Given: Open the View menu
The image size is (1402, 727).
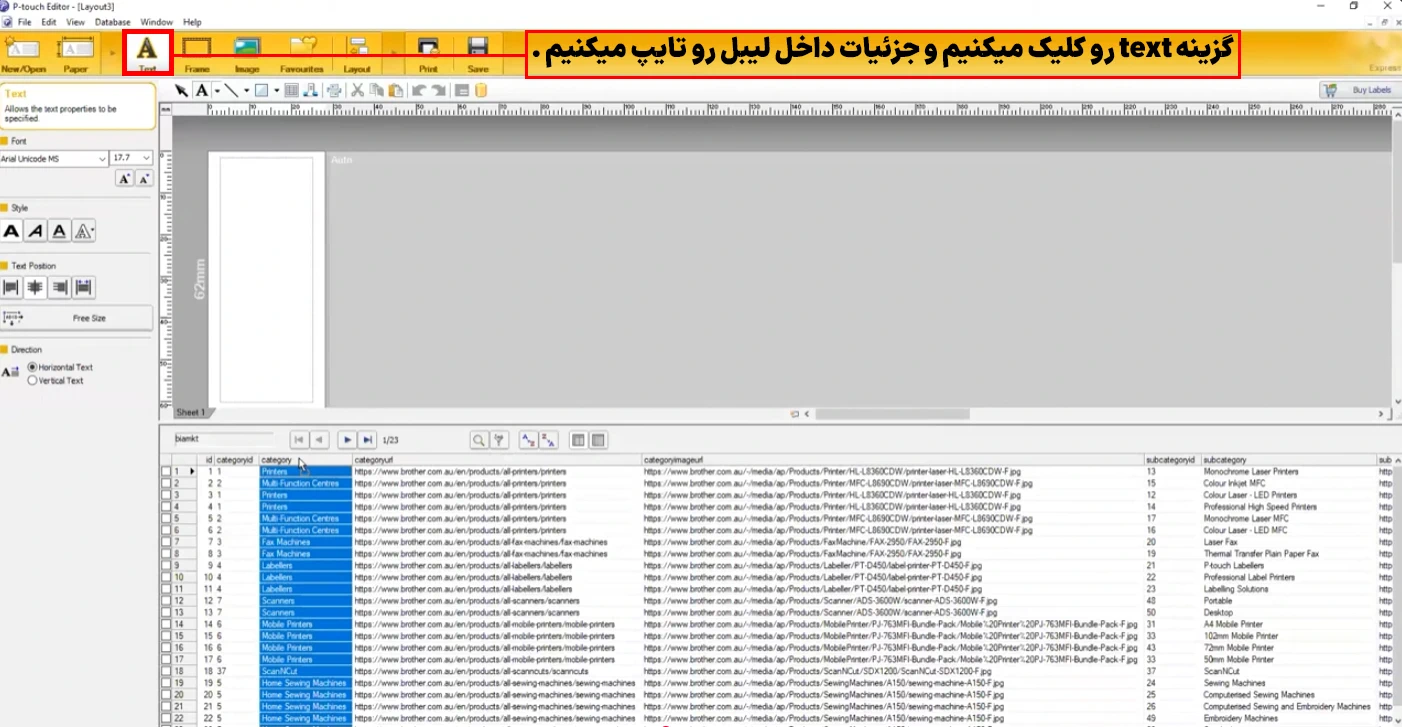Looking at the screenshot, I should (75, 22).
